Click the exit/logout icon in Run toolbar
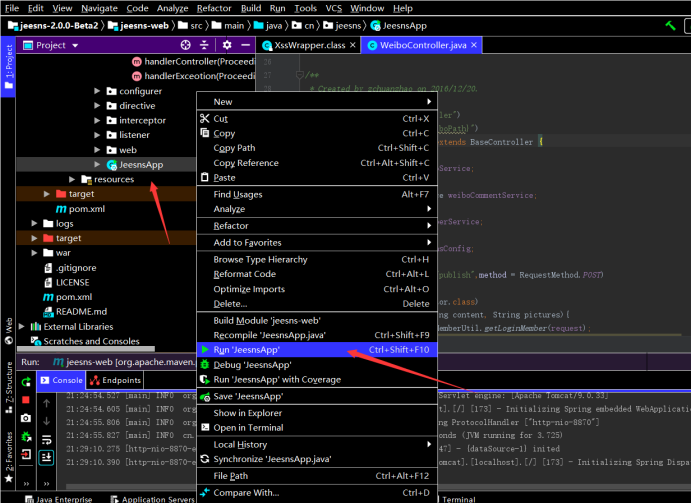The image size is (692, 504). [26, 454]
